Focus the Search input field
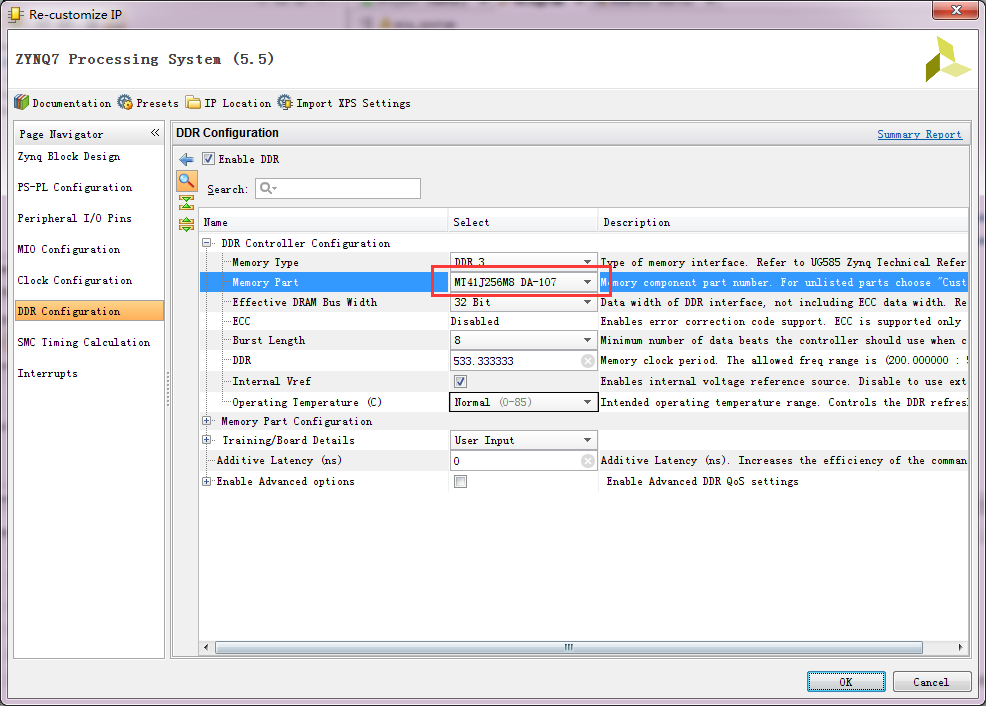Screen dimensions: 986x706 pyautogui.click(x=338, y=188)
